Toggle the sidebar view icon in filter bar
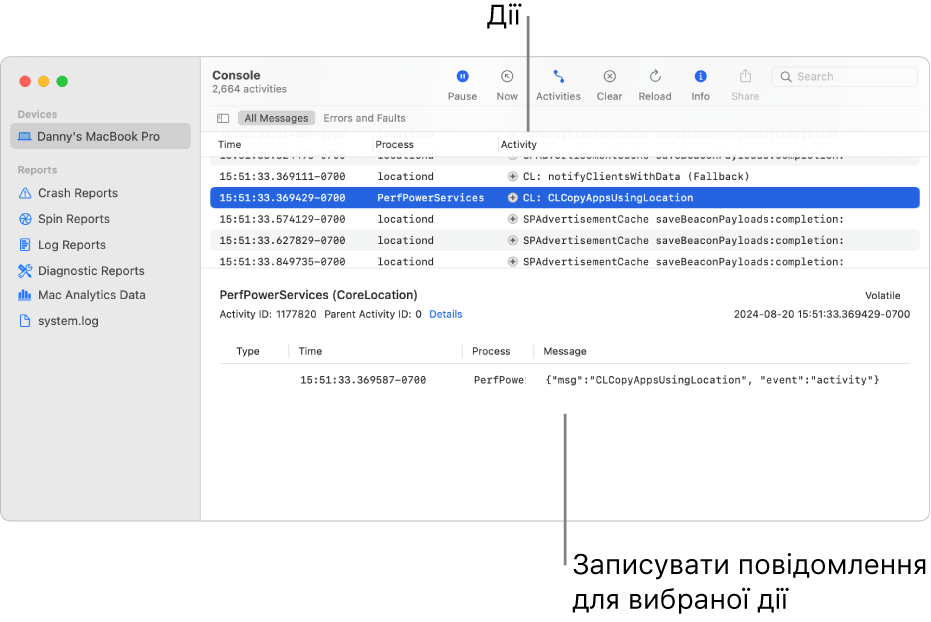 (223, 118)
